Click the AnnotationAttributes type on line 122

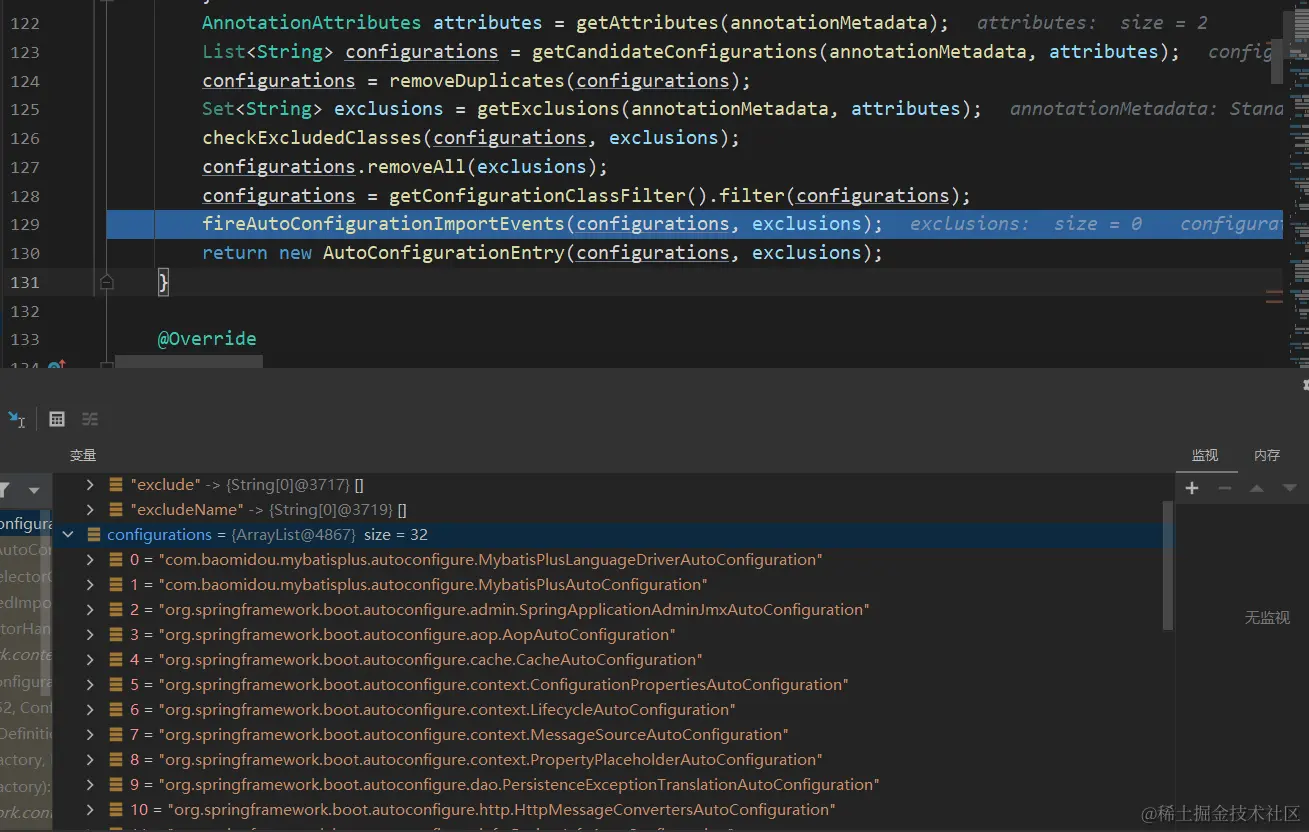click(x=312, y=23)
